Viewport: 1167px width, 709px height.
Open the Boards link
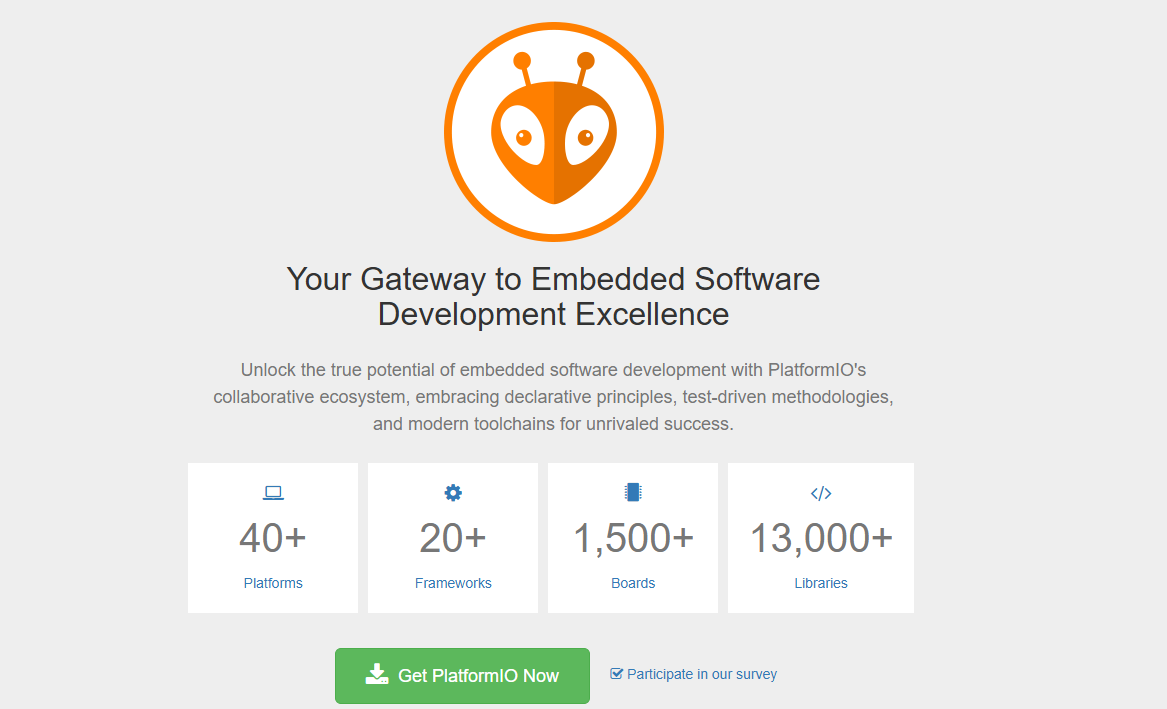pos(633,583)
